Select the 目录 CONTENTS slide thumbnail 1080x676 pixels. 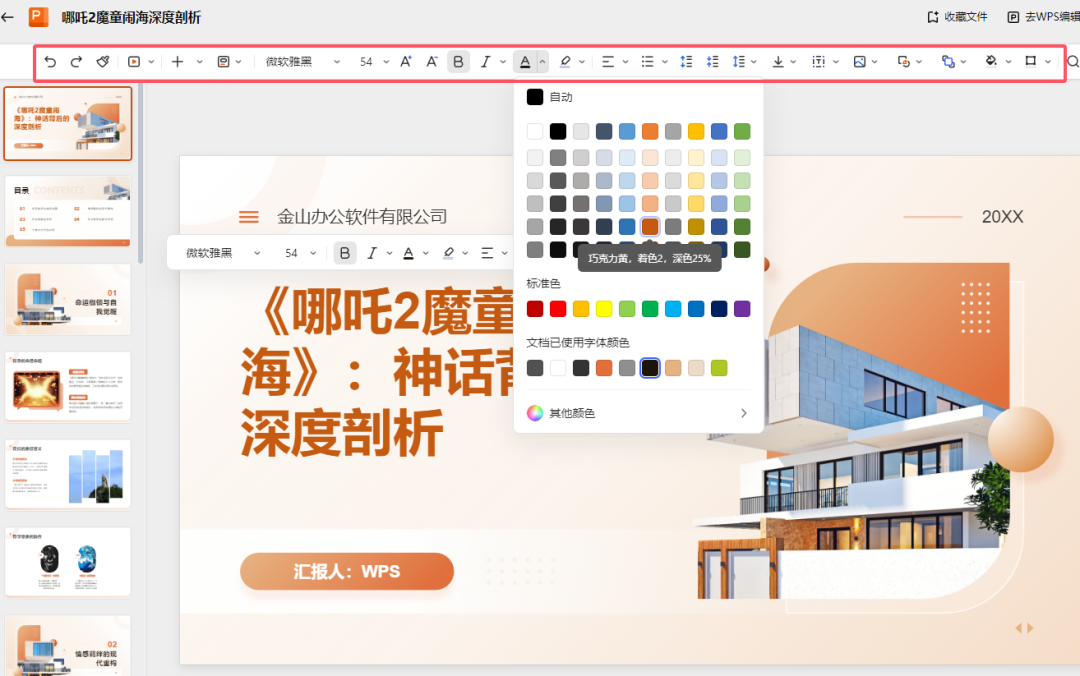68,212
